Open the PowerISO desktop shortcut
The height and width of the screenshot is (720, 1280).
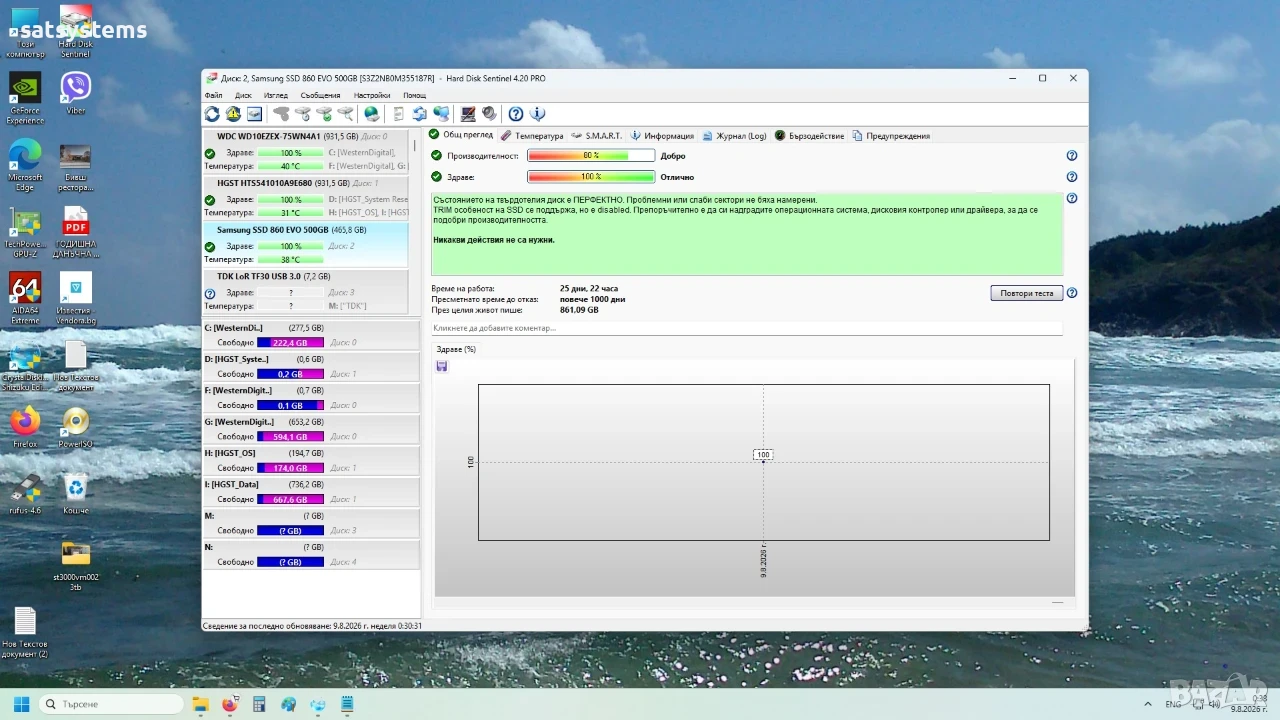point(76,428)
